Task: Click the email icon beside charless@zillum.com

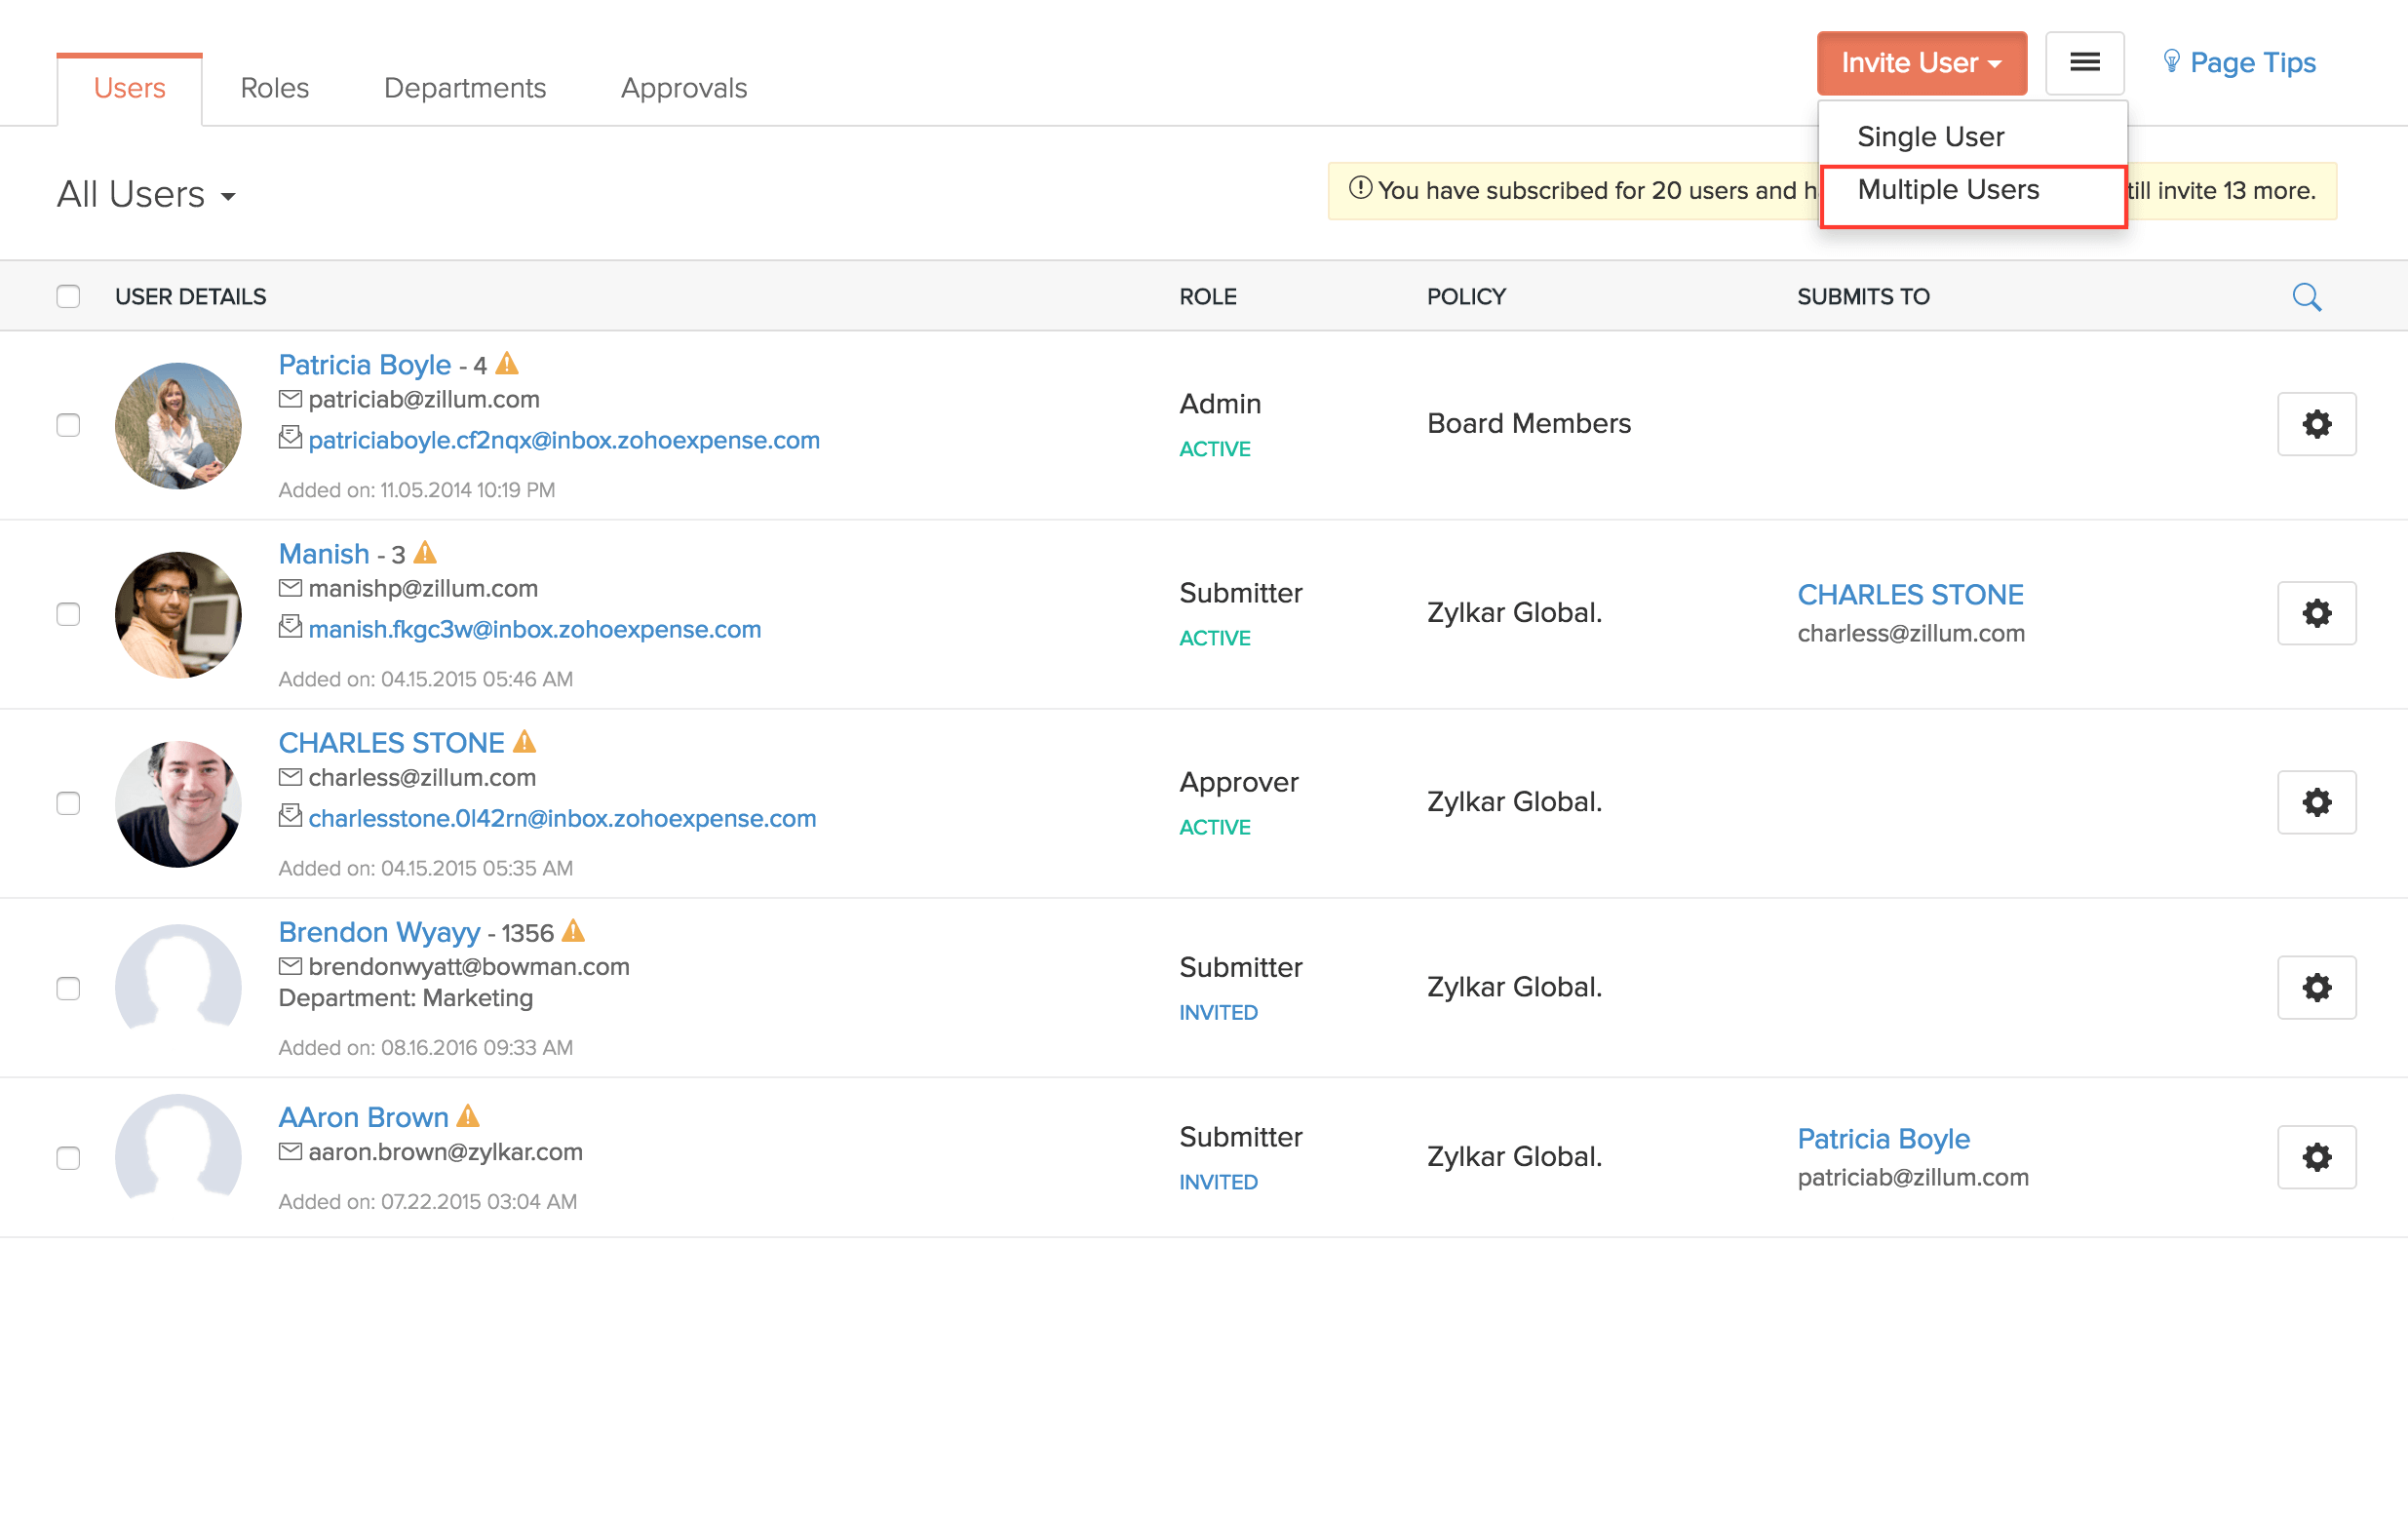Action: (289, 776)
